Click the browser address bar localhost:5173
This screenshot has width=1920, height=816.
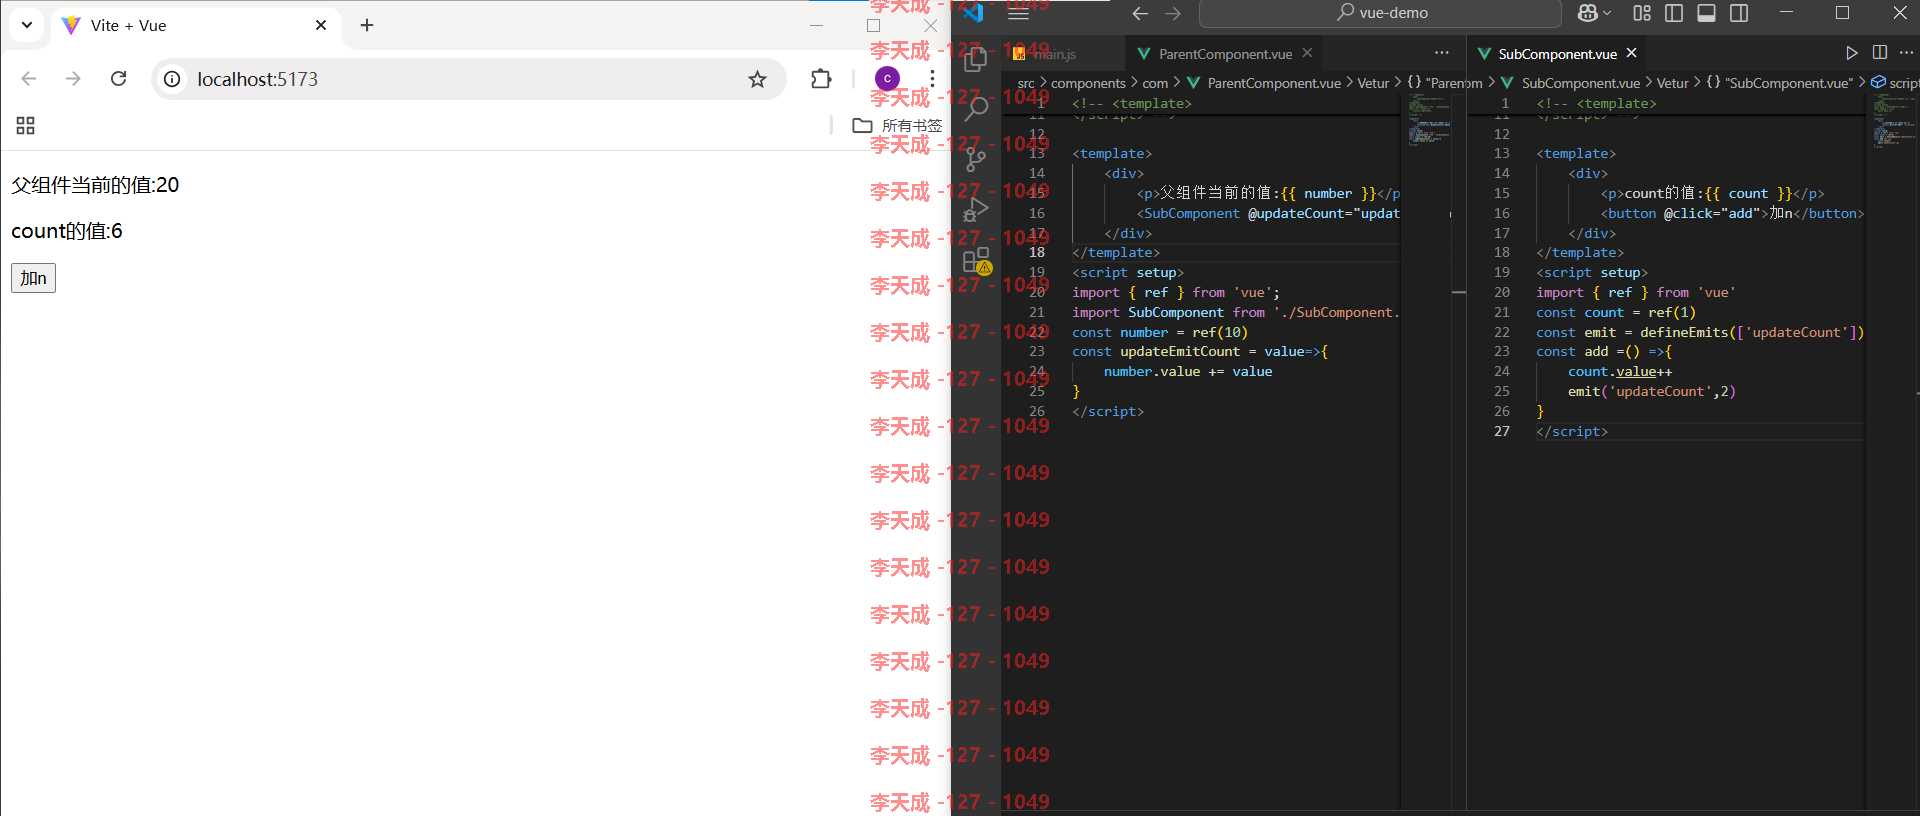click(x=470, y=79)
